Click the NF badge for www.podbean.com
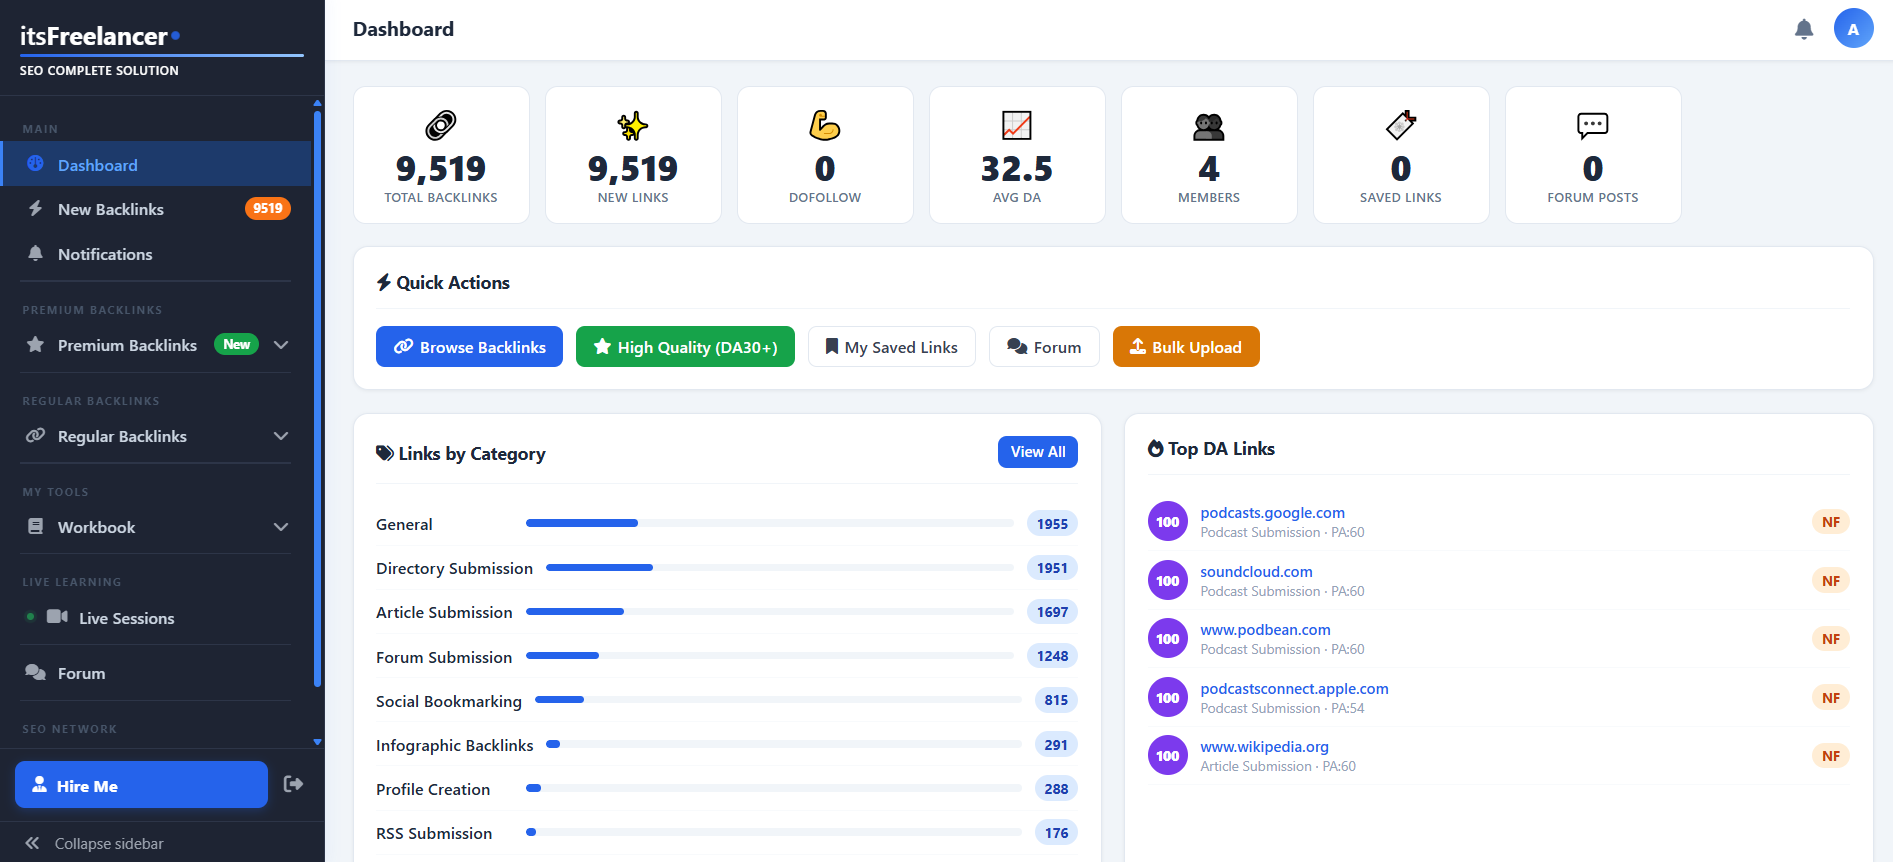 tap(1831, 639)
